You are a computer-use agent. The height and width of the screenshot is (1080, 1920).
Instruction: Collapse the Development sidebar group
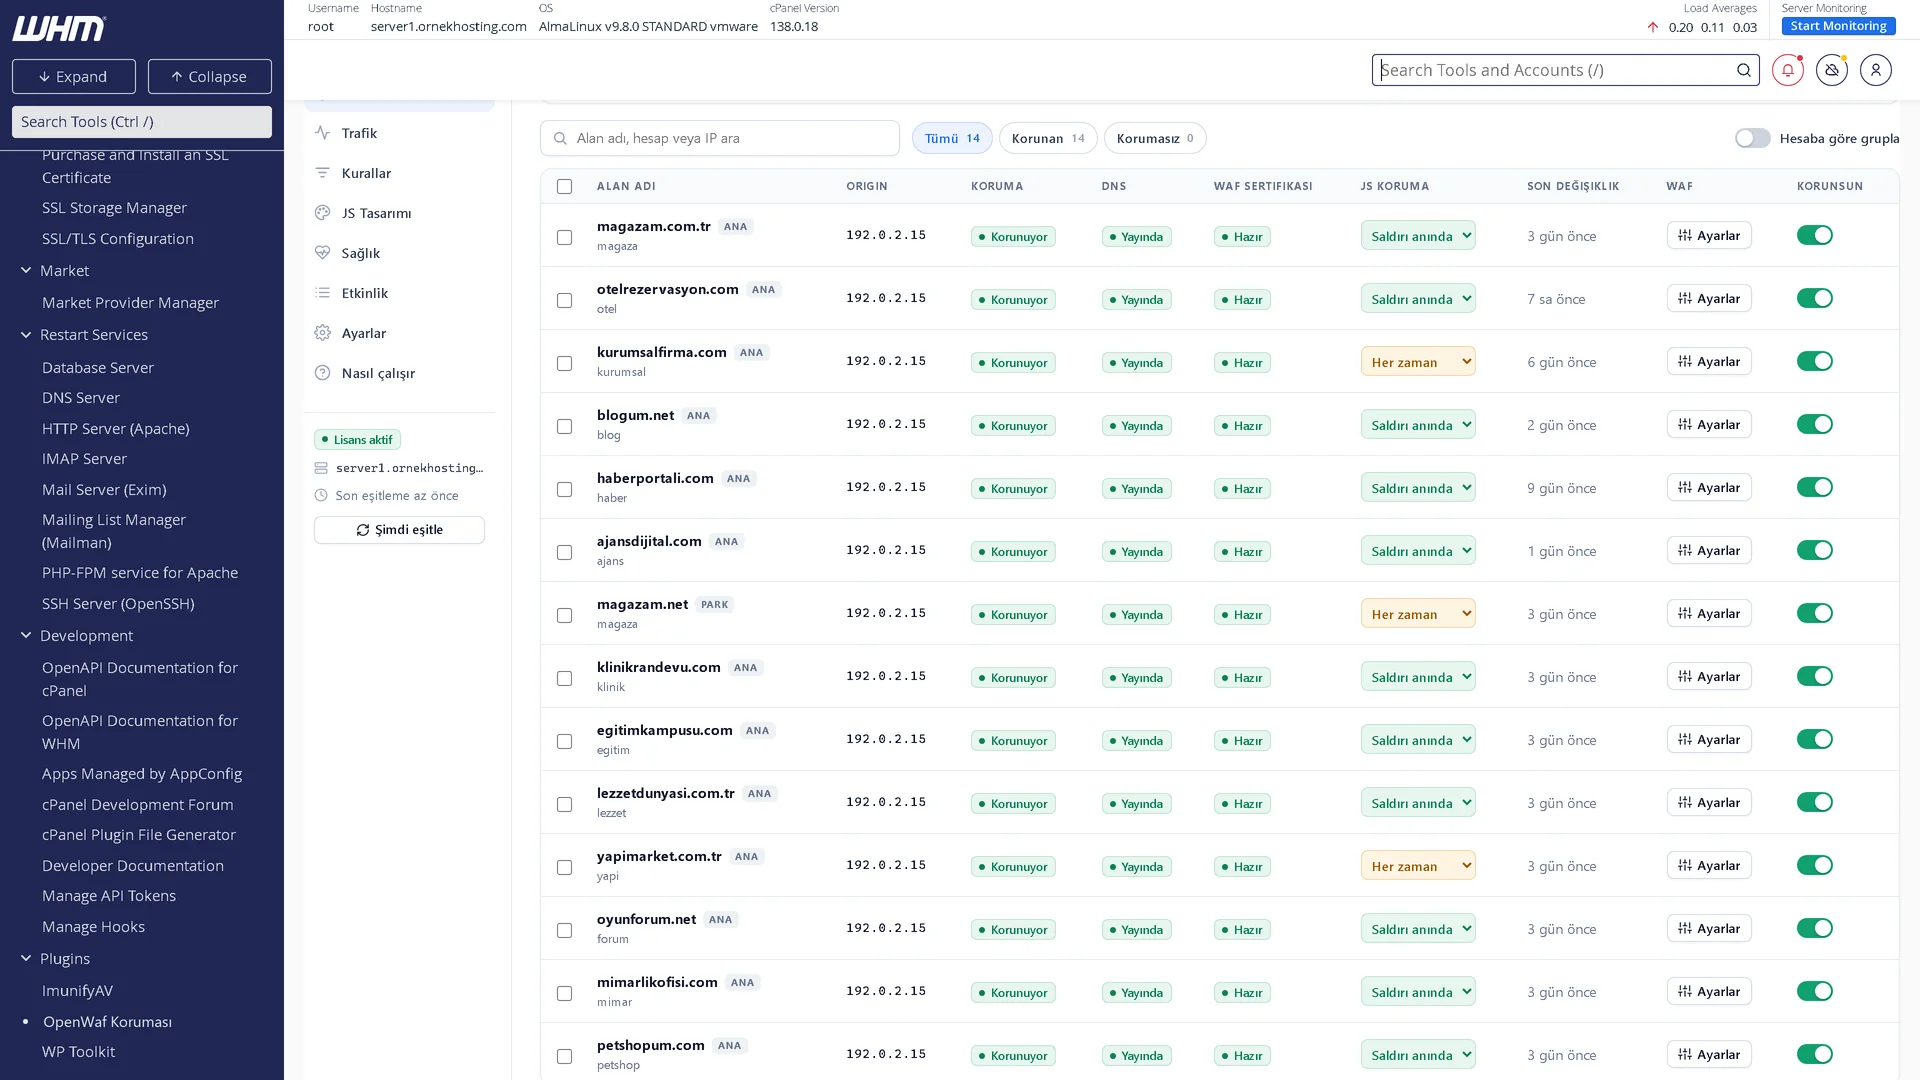pos(26,636)
